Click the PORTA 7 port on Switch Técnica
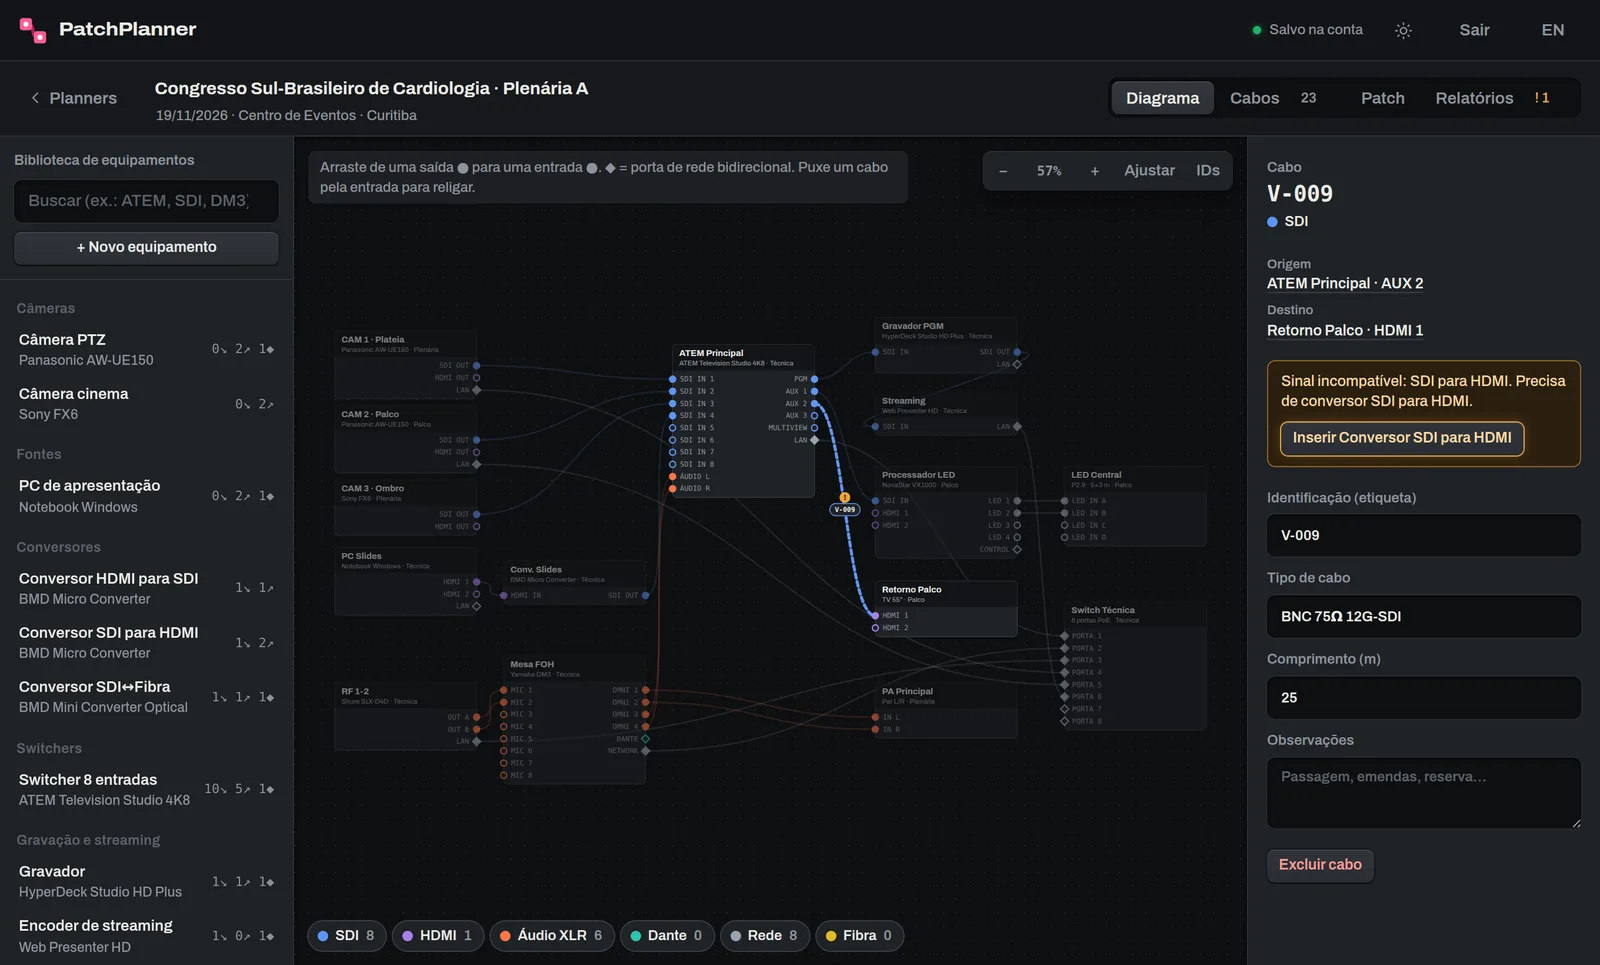Screen dimensions: 1600x965 [x=1064, y=709]
